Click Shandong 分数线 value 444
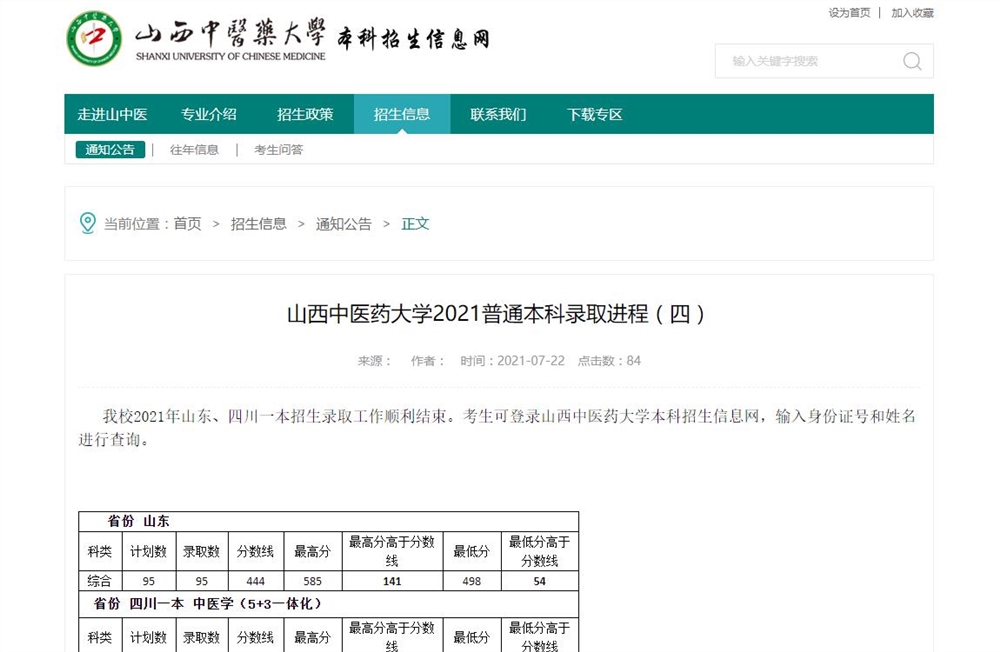 click(x=255, y=581)
